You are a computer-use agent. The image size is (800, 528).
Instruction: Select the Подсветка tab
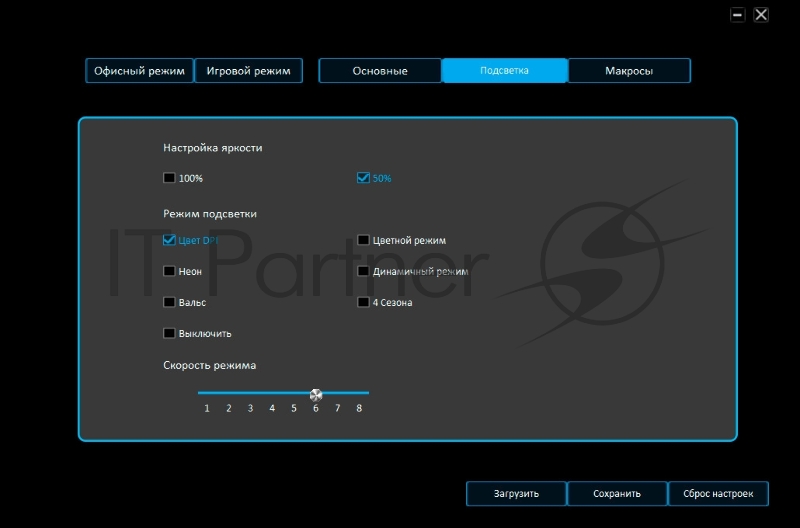click(x=504, y=71)
